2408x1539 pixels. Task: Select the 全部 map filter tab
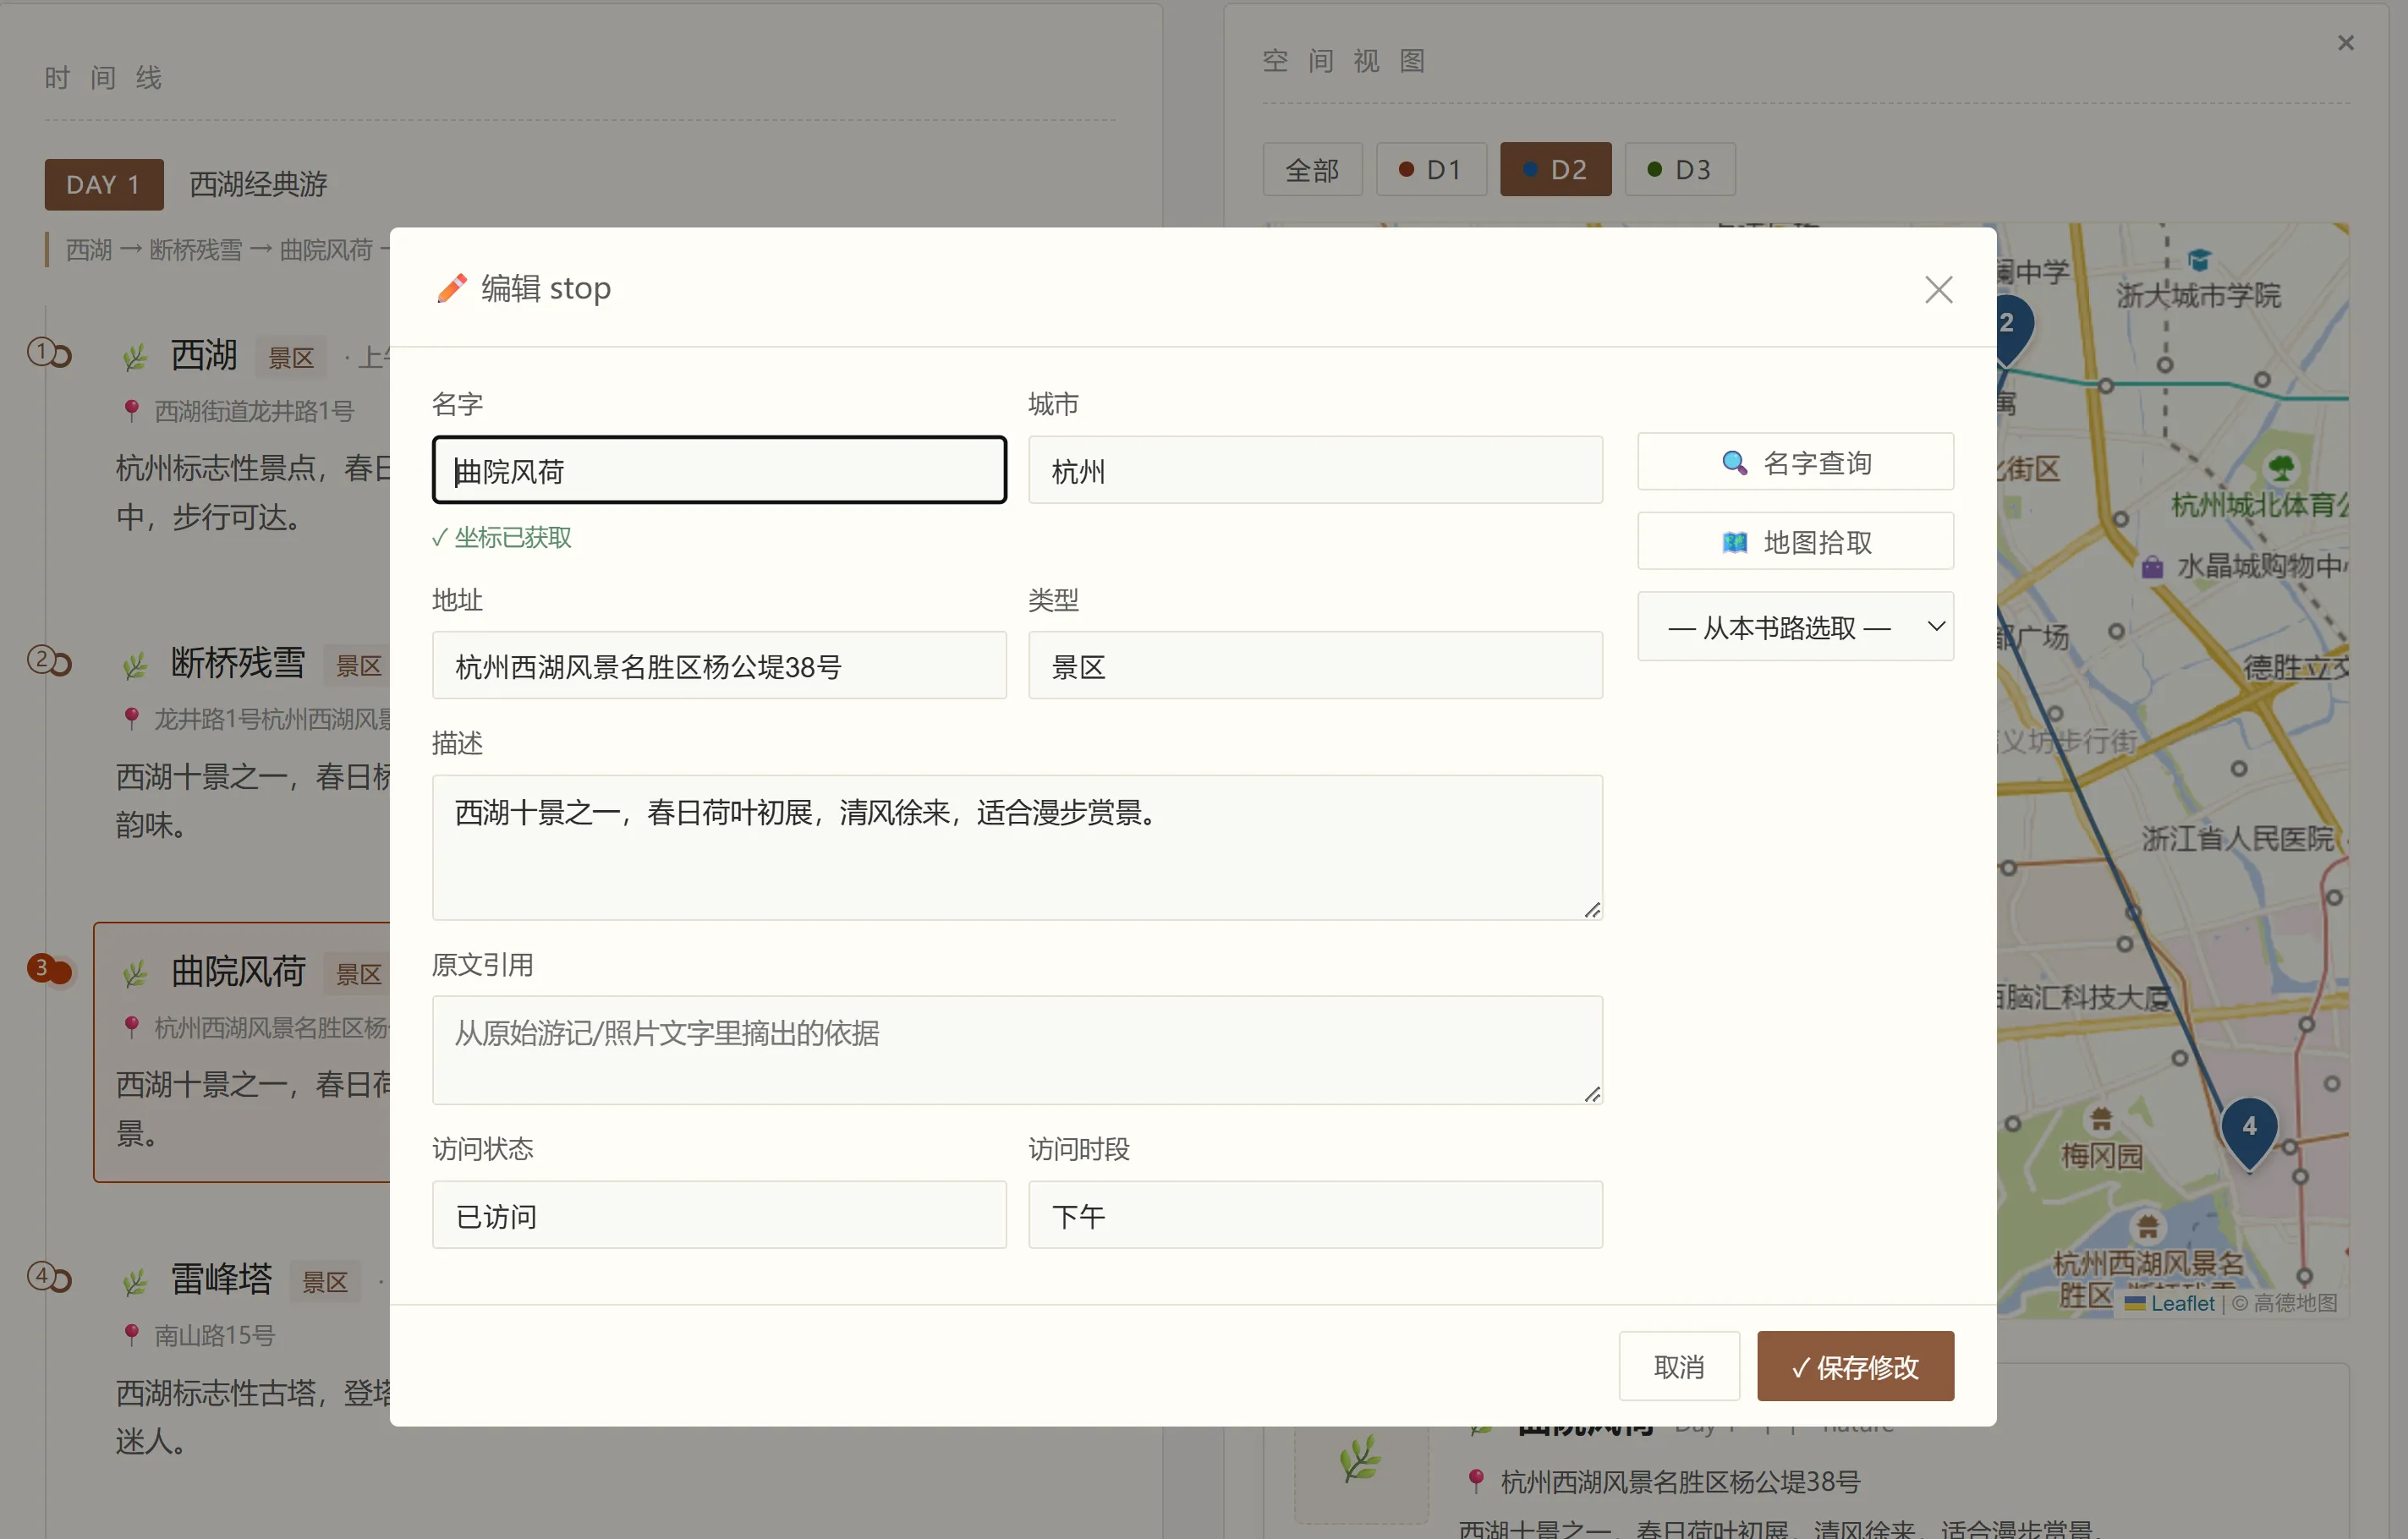(1312, 170)
